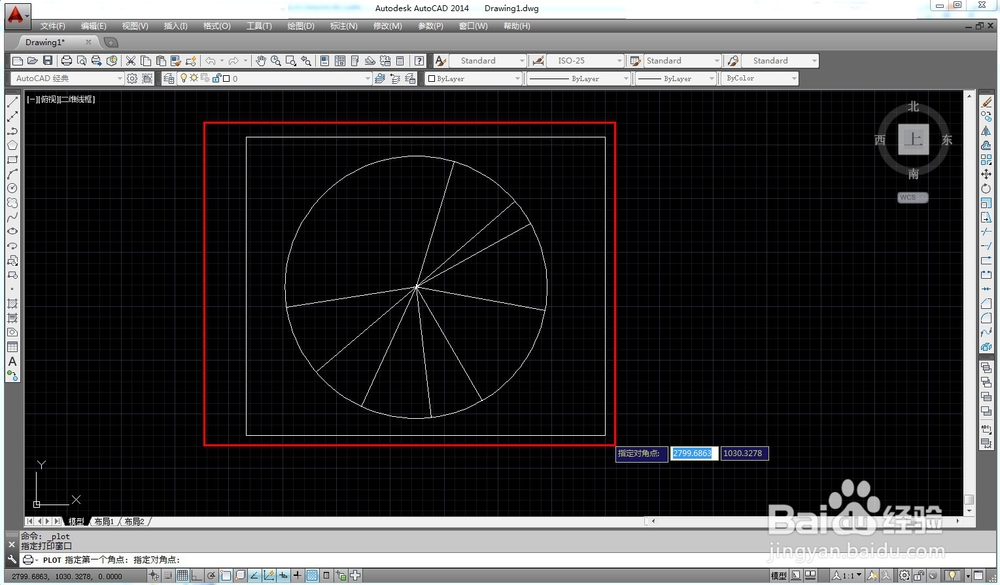This screenshot has height=585, width=1000.
Task: Open the multileader style Standard dropdown
Action: click(x=779, y=61)
